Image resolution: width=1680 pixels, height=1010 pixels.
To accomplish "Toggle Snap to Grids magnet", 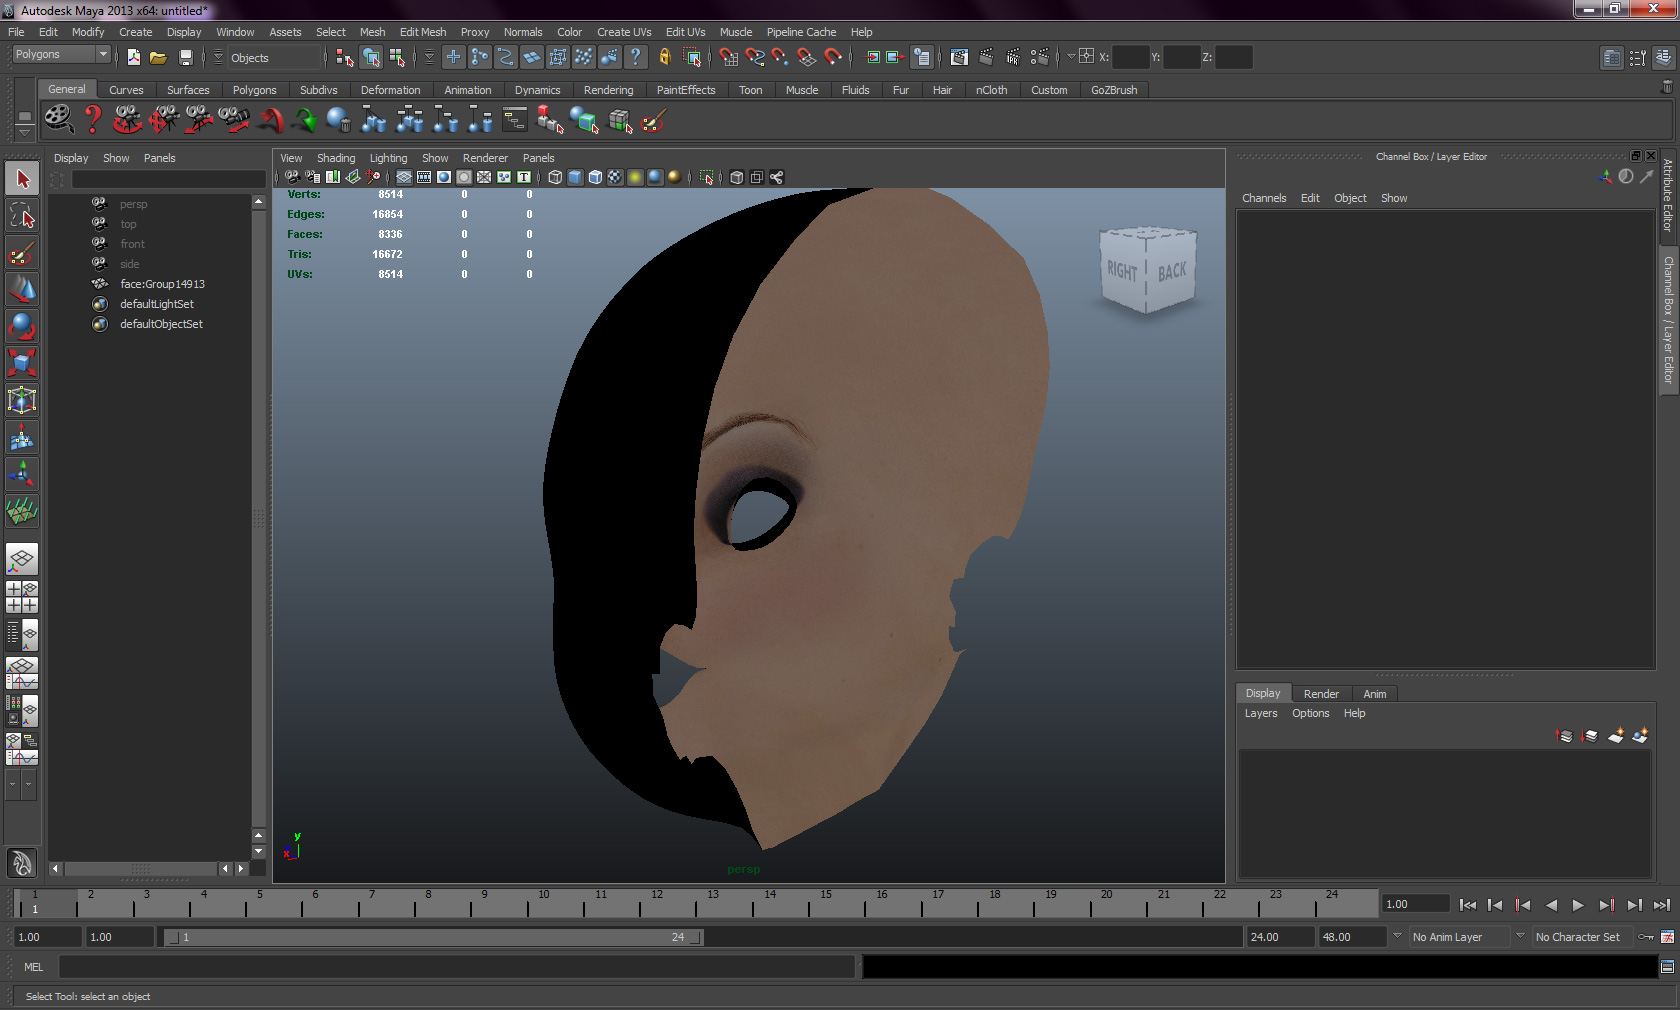I will (x=728, y=57).
